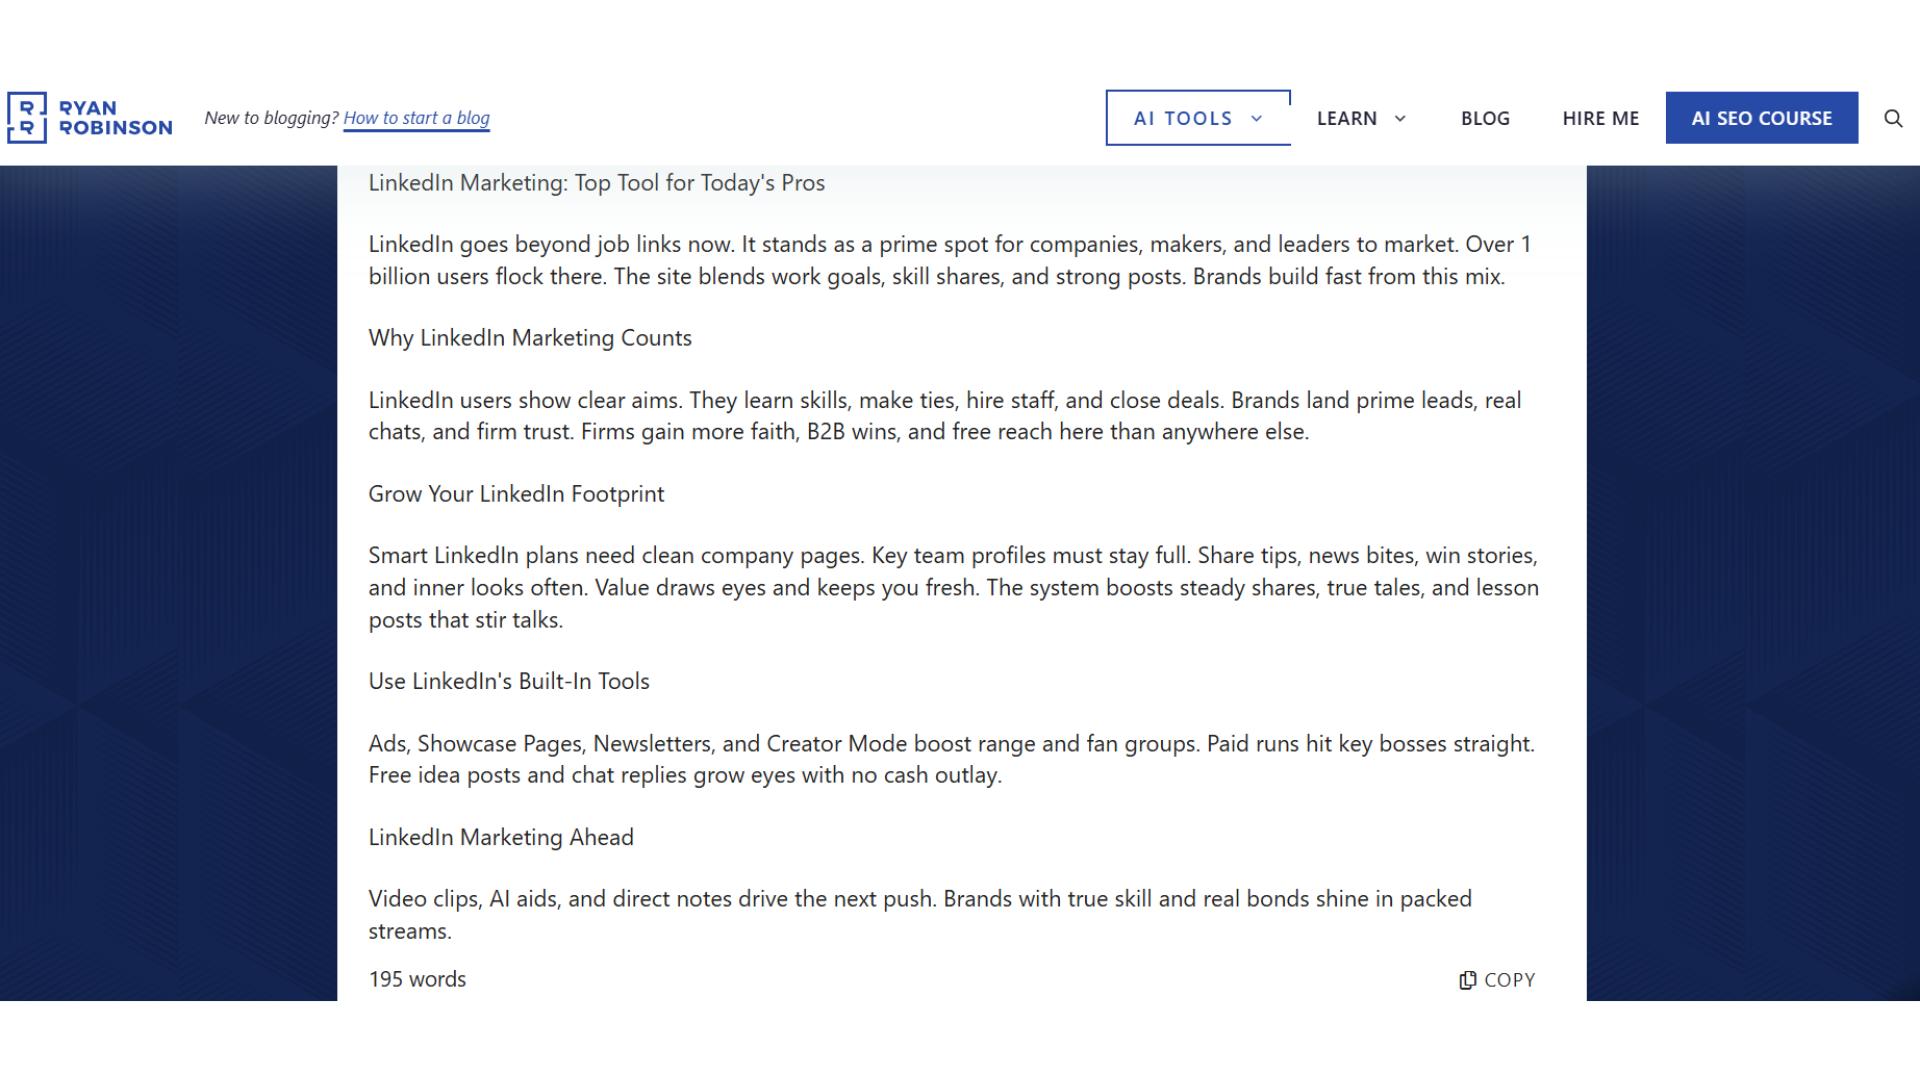The width and height of the screenshot is (1920, 1080).
Task: Click the LEARN menu label
Action: 1346,118
